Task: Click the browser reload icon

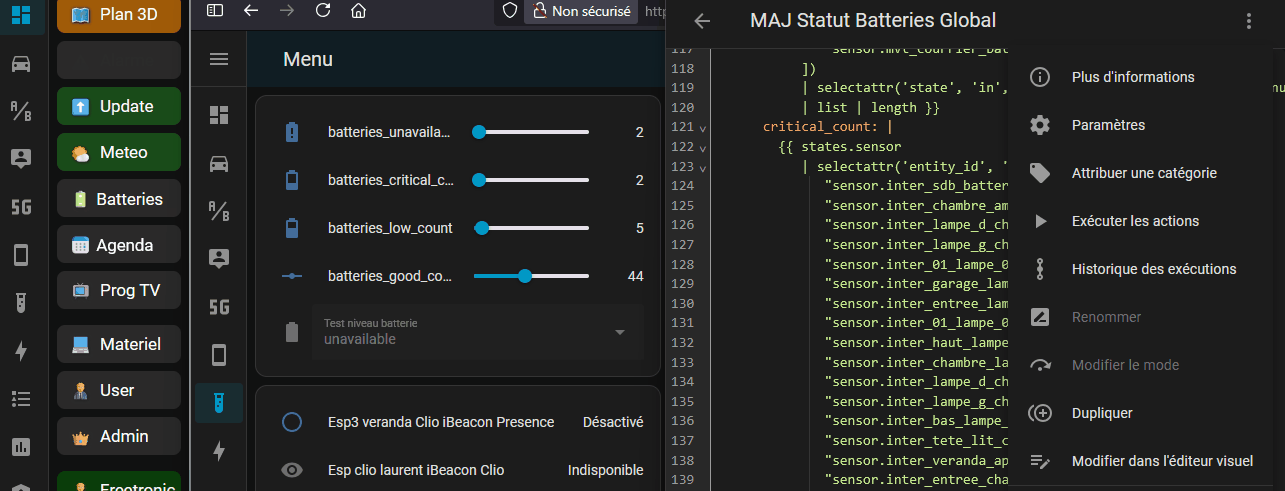Action: (323, 11)
